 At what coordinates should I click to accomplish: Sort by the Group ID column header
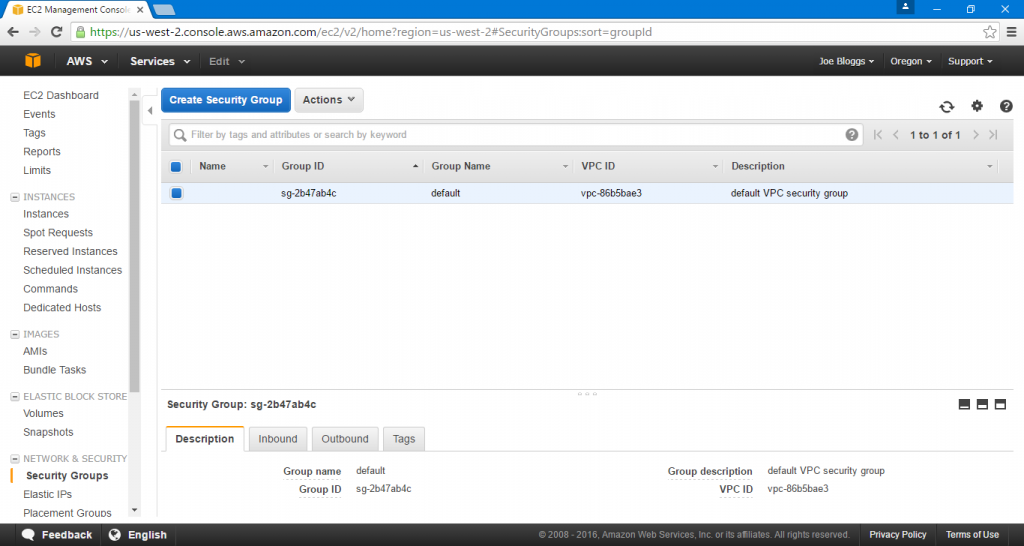[x=302, y=166]
